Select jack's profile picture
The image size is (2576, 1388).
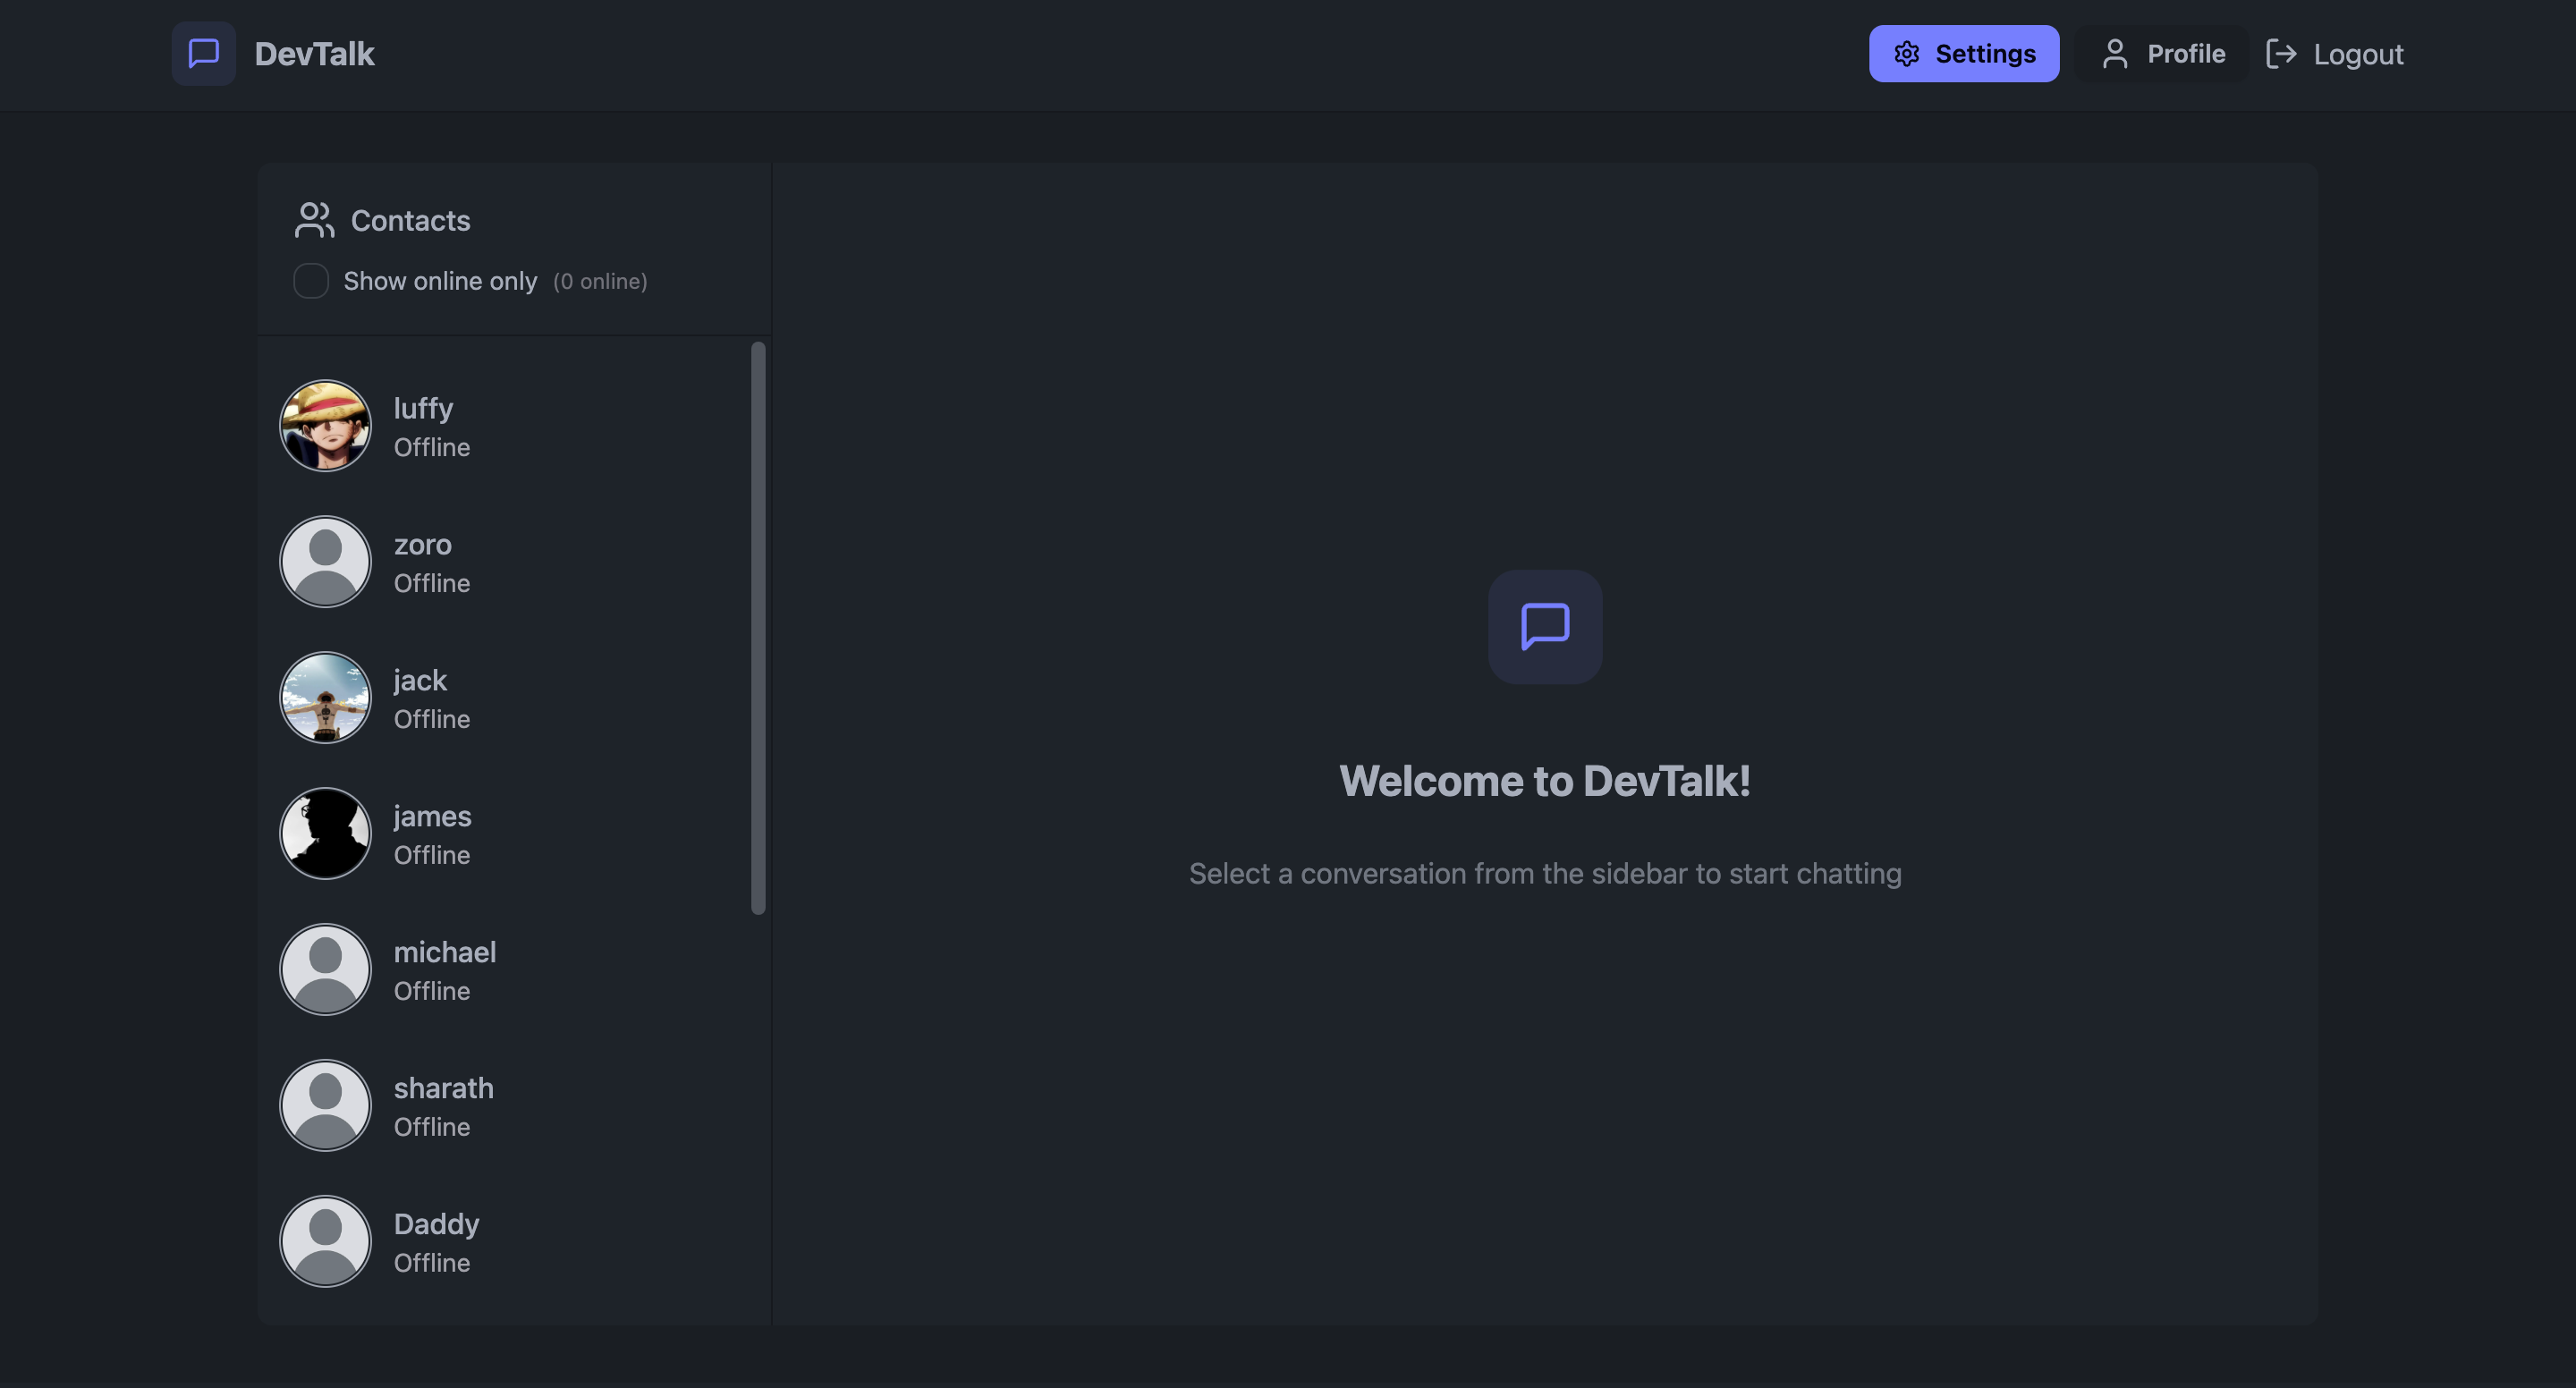click(x=325, y=697)
